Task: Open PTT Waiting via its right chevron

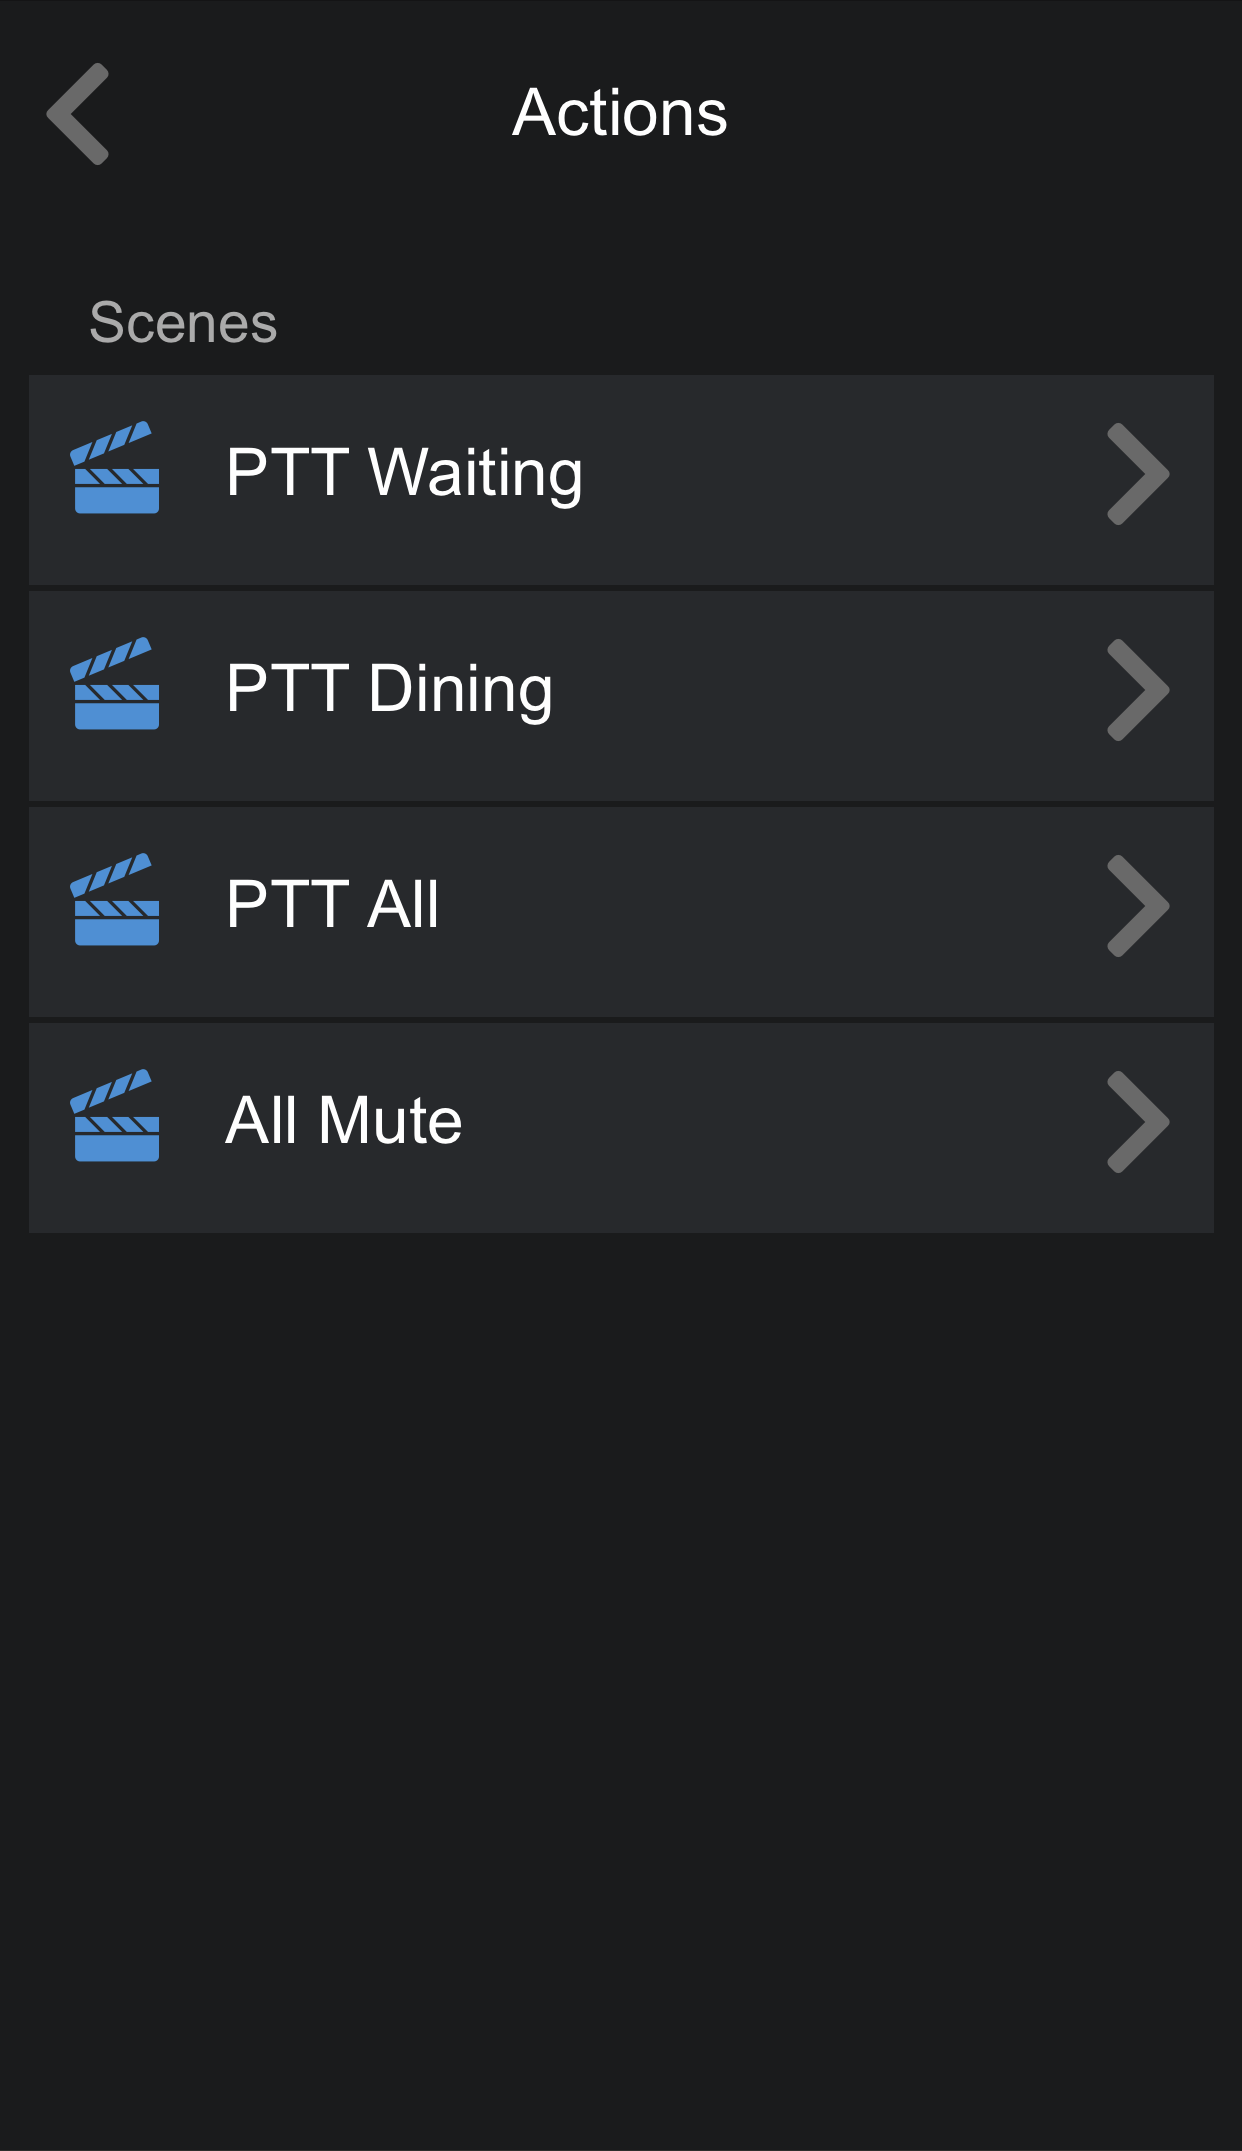Action: point(1138,474)
